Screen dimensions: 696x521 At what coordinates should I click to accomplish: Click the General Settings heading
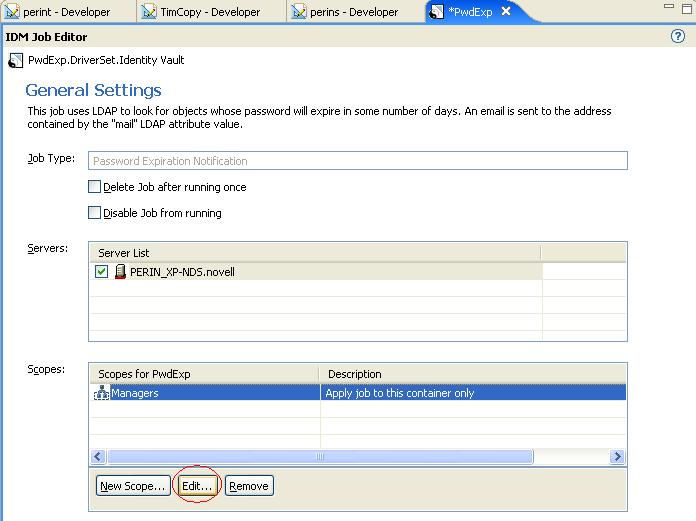[93, 90]
